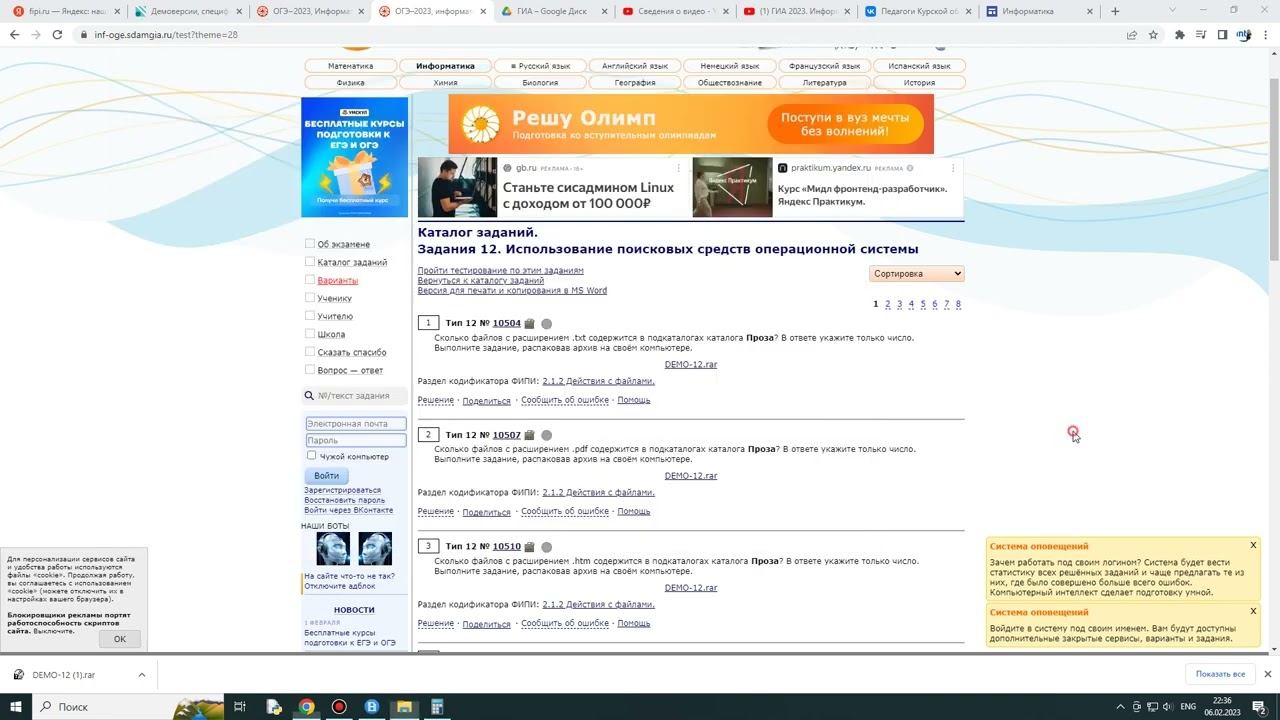Click the briefcase icon next to task 10507
Viewport: 1280px width, 720px height.
(530, 435)
